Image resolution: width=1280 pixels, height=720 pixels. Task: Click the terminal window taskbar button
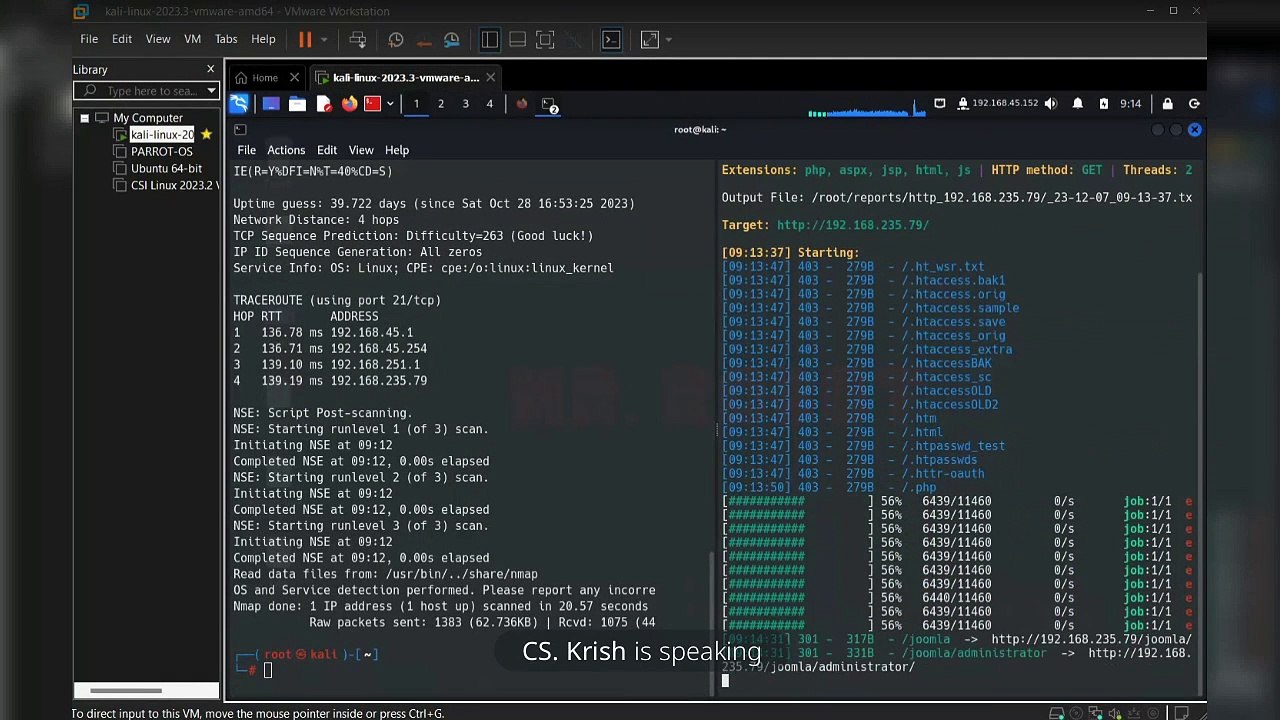[550, 104]
